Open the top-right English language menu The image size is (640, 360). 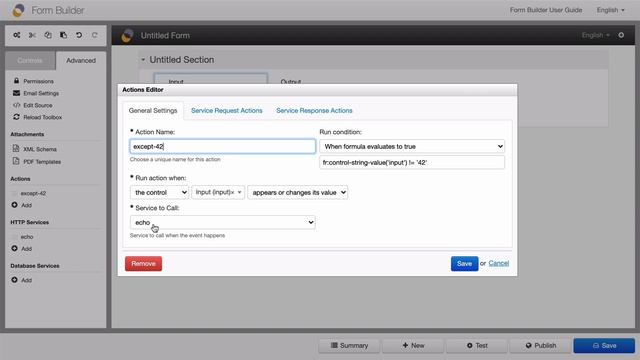pyautogui.click(x=610, y=10)
